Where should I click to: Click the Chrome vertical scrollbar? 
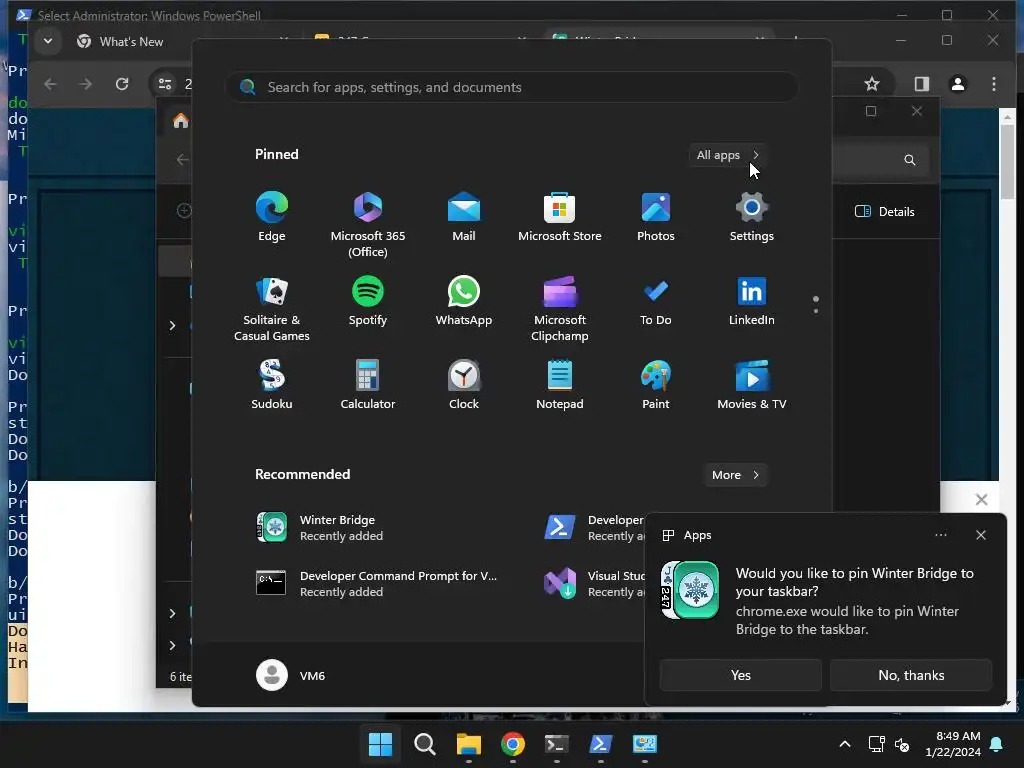point(1007,160)
